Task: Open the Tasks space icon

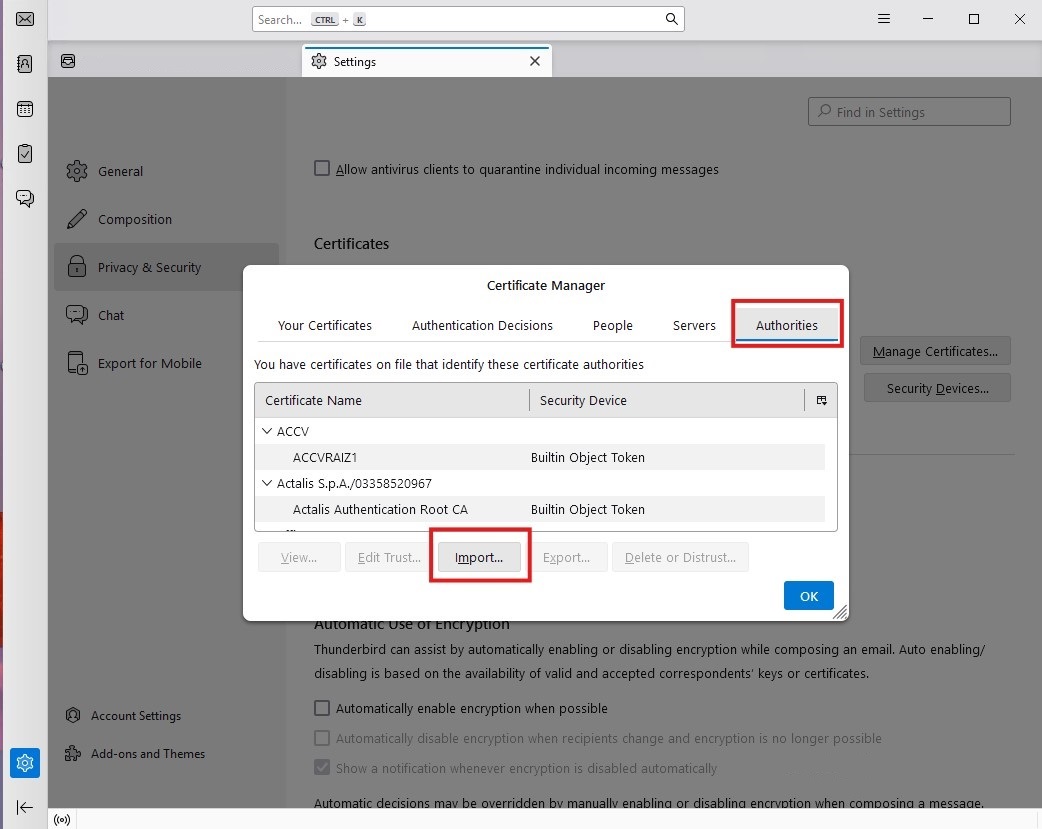Action: (25, 154)
